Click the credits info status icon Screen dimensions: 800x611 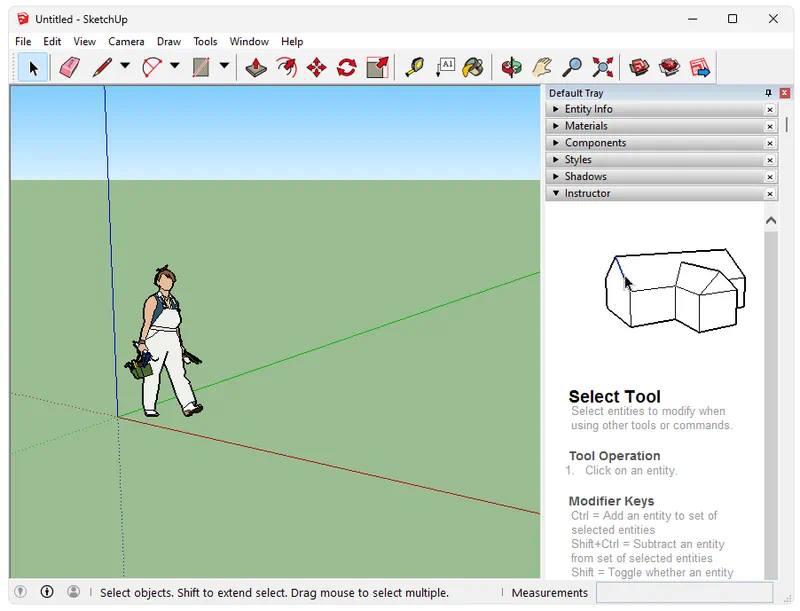click(x=47, y=592)
